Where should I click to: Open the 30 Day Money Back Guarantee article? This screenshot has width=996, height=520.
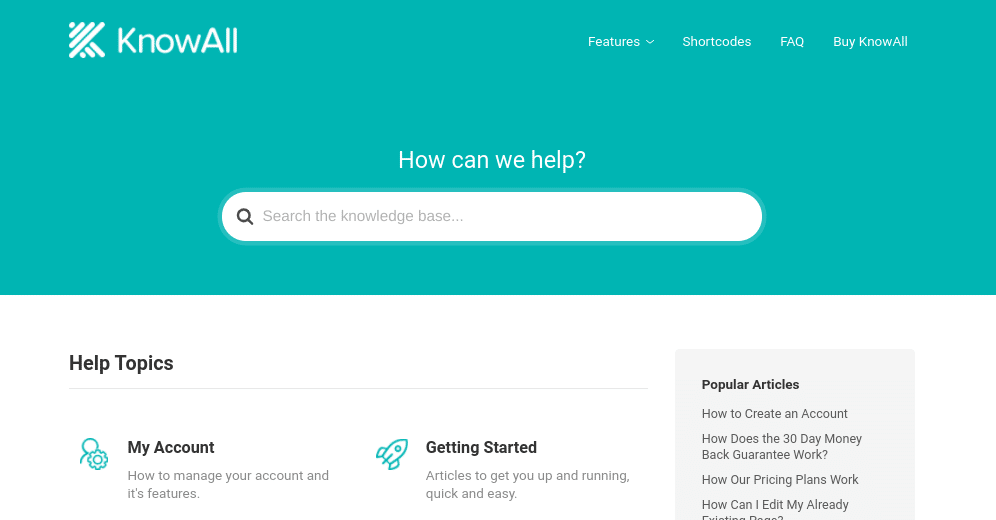(781, 447)
